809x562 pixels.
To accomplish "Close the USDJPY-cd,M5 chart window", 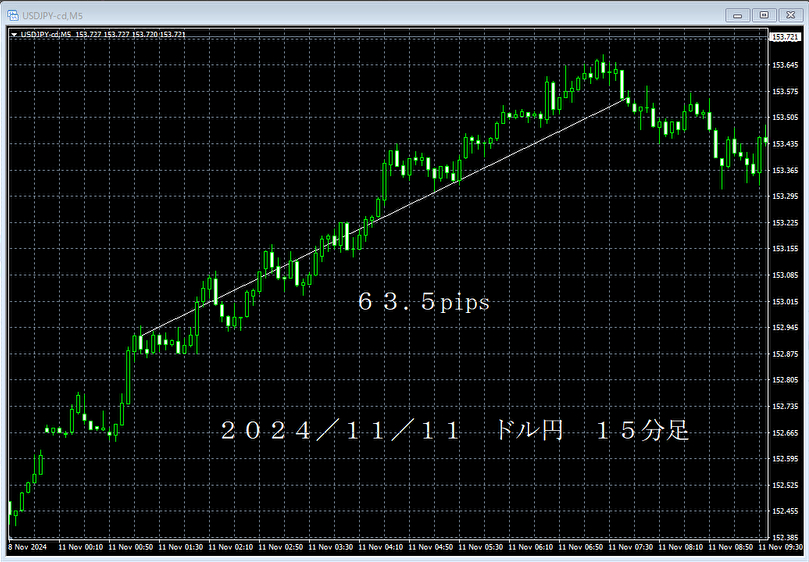I will (790, 15).
